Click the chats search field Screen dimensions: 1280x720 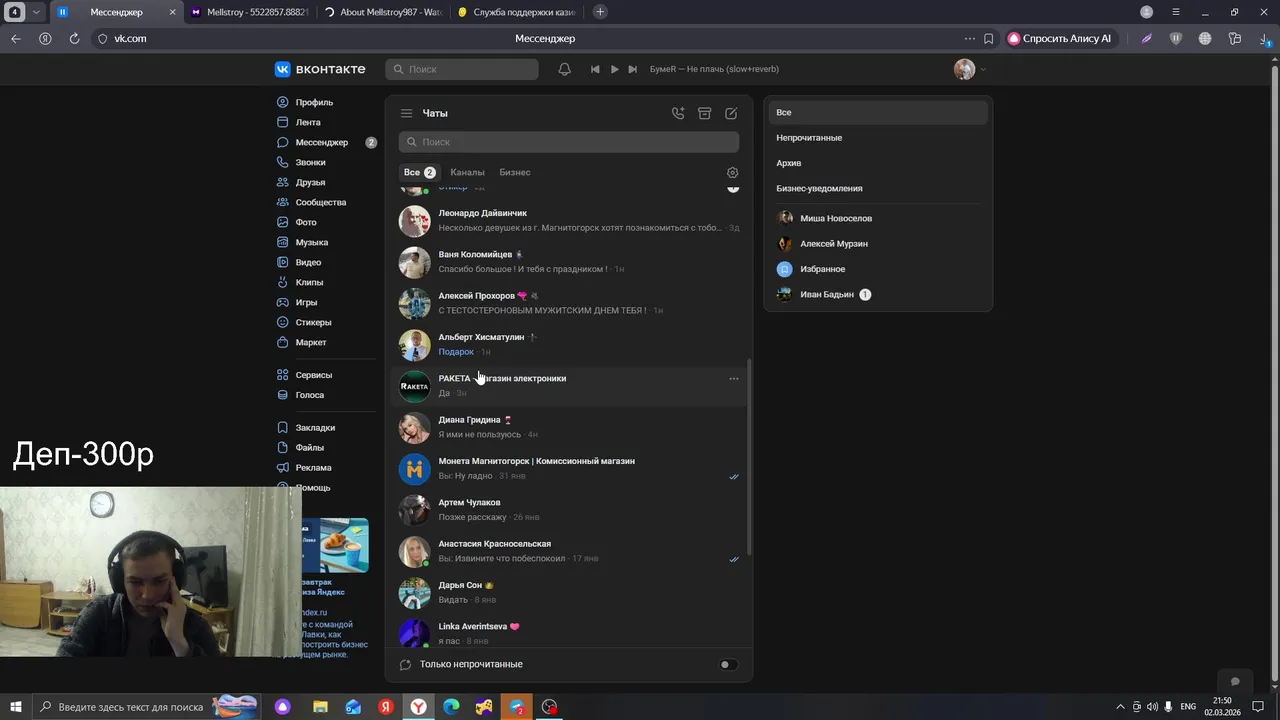pyautogui.click(x=569, y=142)
